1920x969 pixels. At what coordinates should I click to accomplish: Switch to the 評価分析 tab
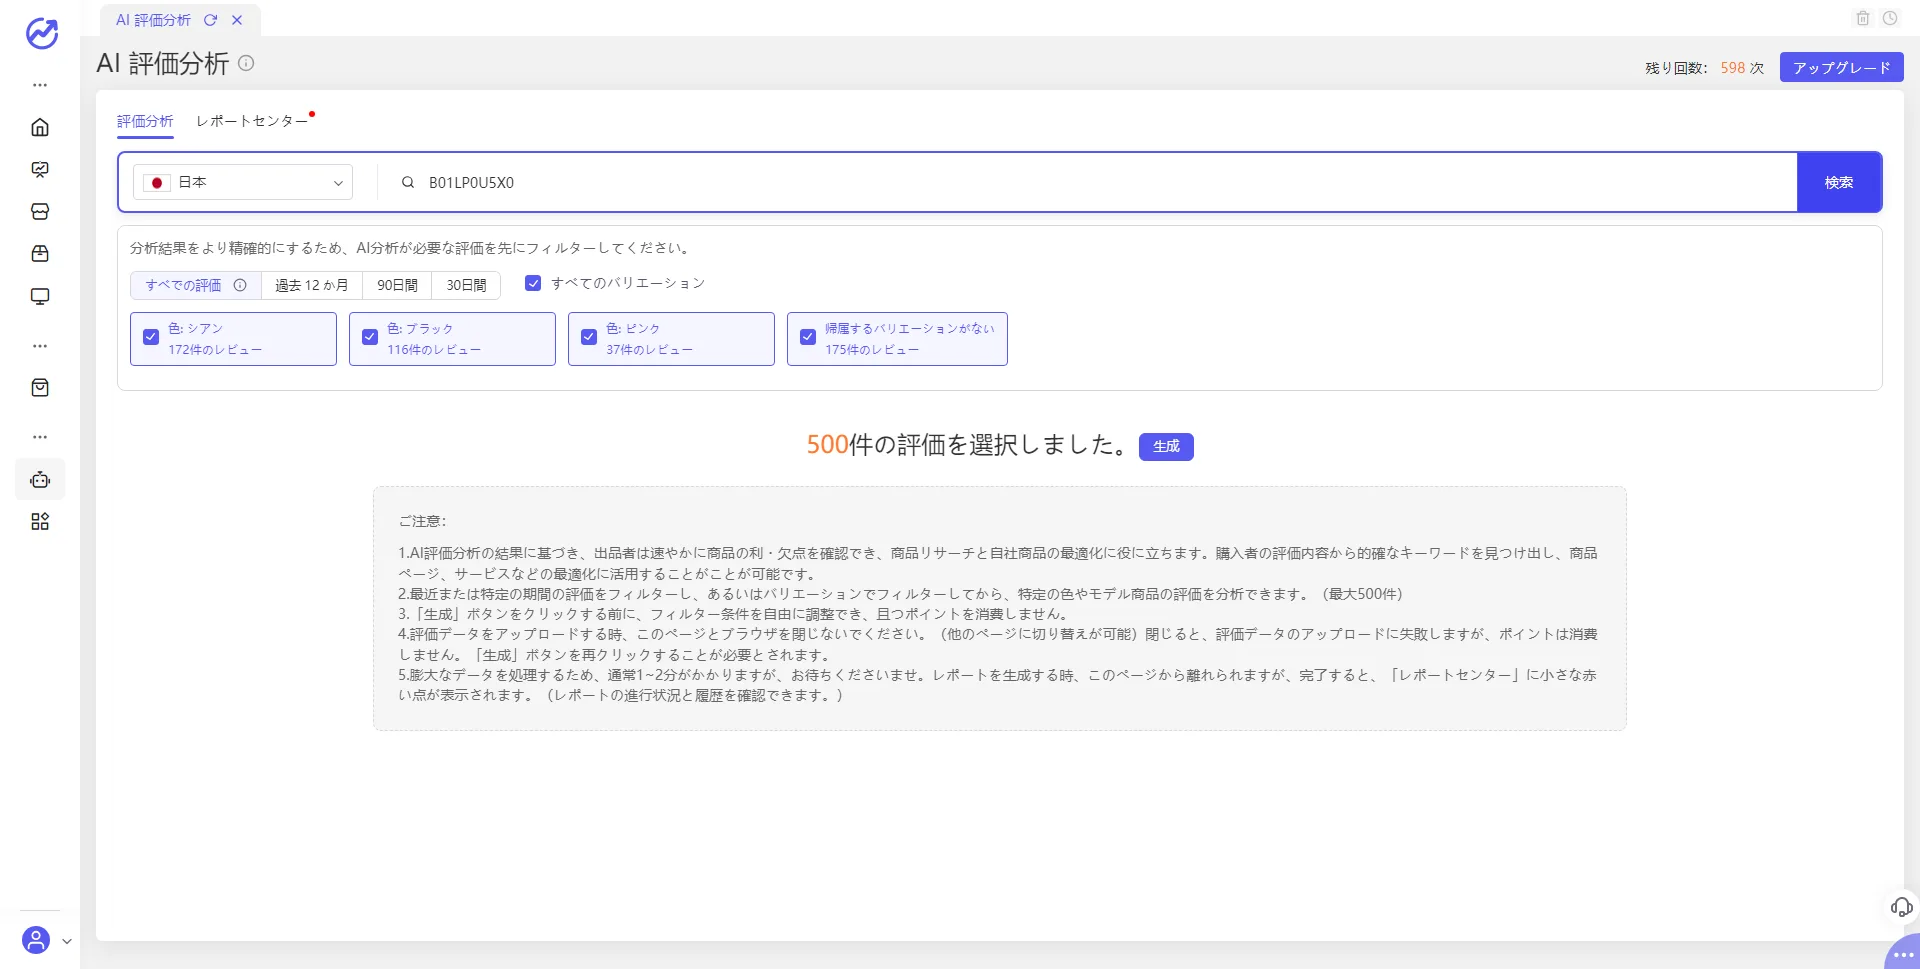145,121
